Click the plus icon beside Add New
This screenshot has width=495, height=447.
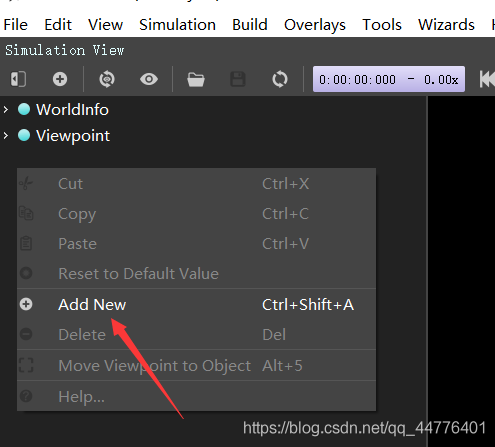pyautogui.click(x=26, y=304)
